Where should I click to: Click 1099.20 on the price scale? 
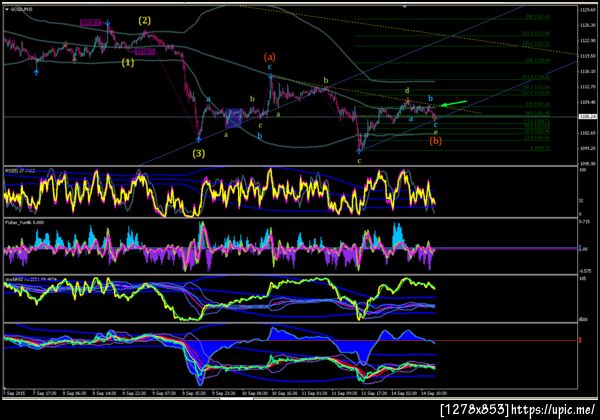click(588, 148)
